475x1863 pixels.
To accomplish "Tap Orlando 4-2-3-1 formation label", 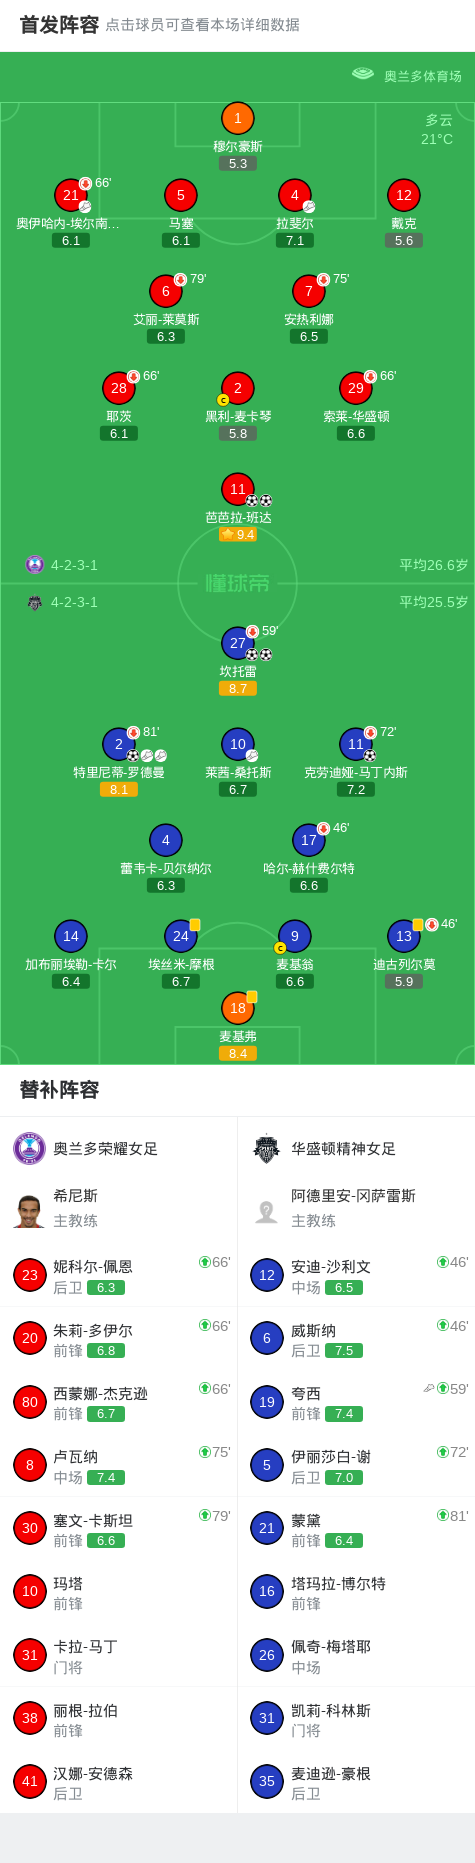I will click(x=74, y=565).
